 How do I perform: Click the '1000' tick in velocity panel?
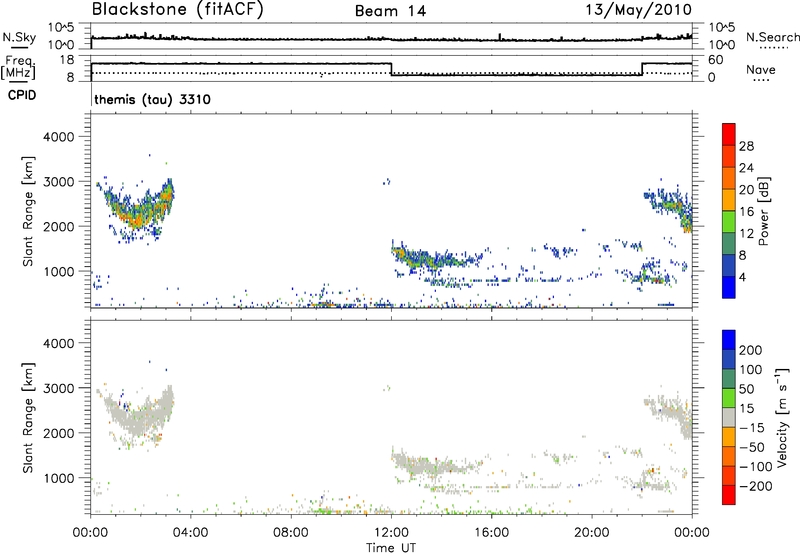tap(58, 478)
